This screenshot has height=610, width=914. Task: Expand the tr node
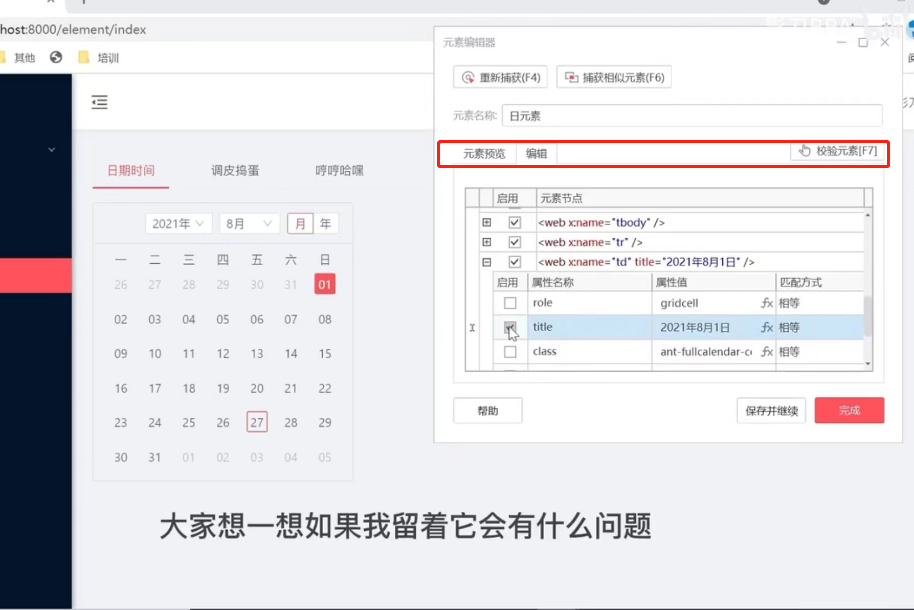[487, 242]
